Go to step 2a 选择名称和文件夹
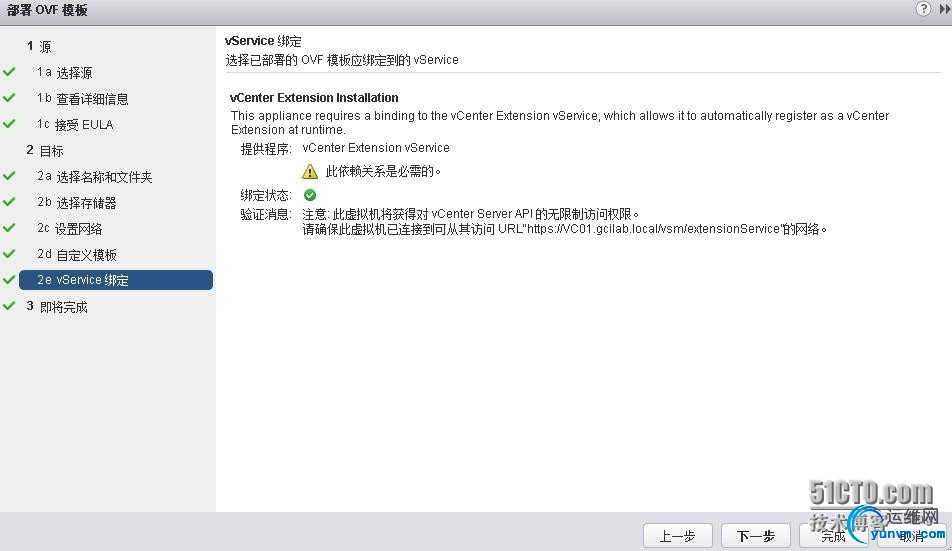 95,177
